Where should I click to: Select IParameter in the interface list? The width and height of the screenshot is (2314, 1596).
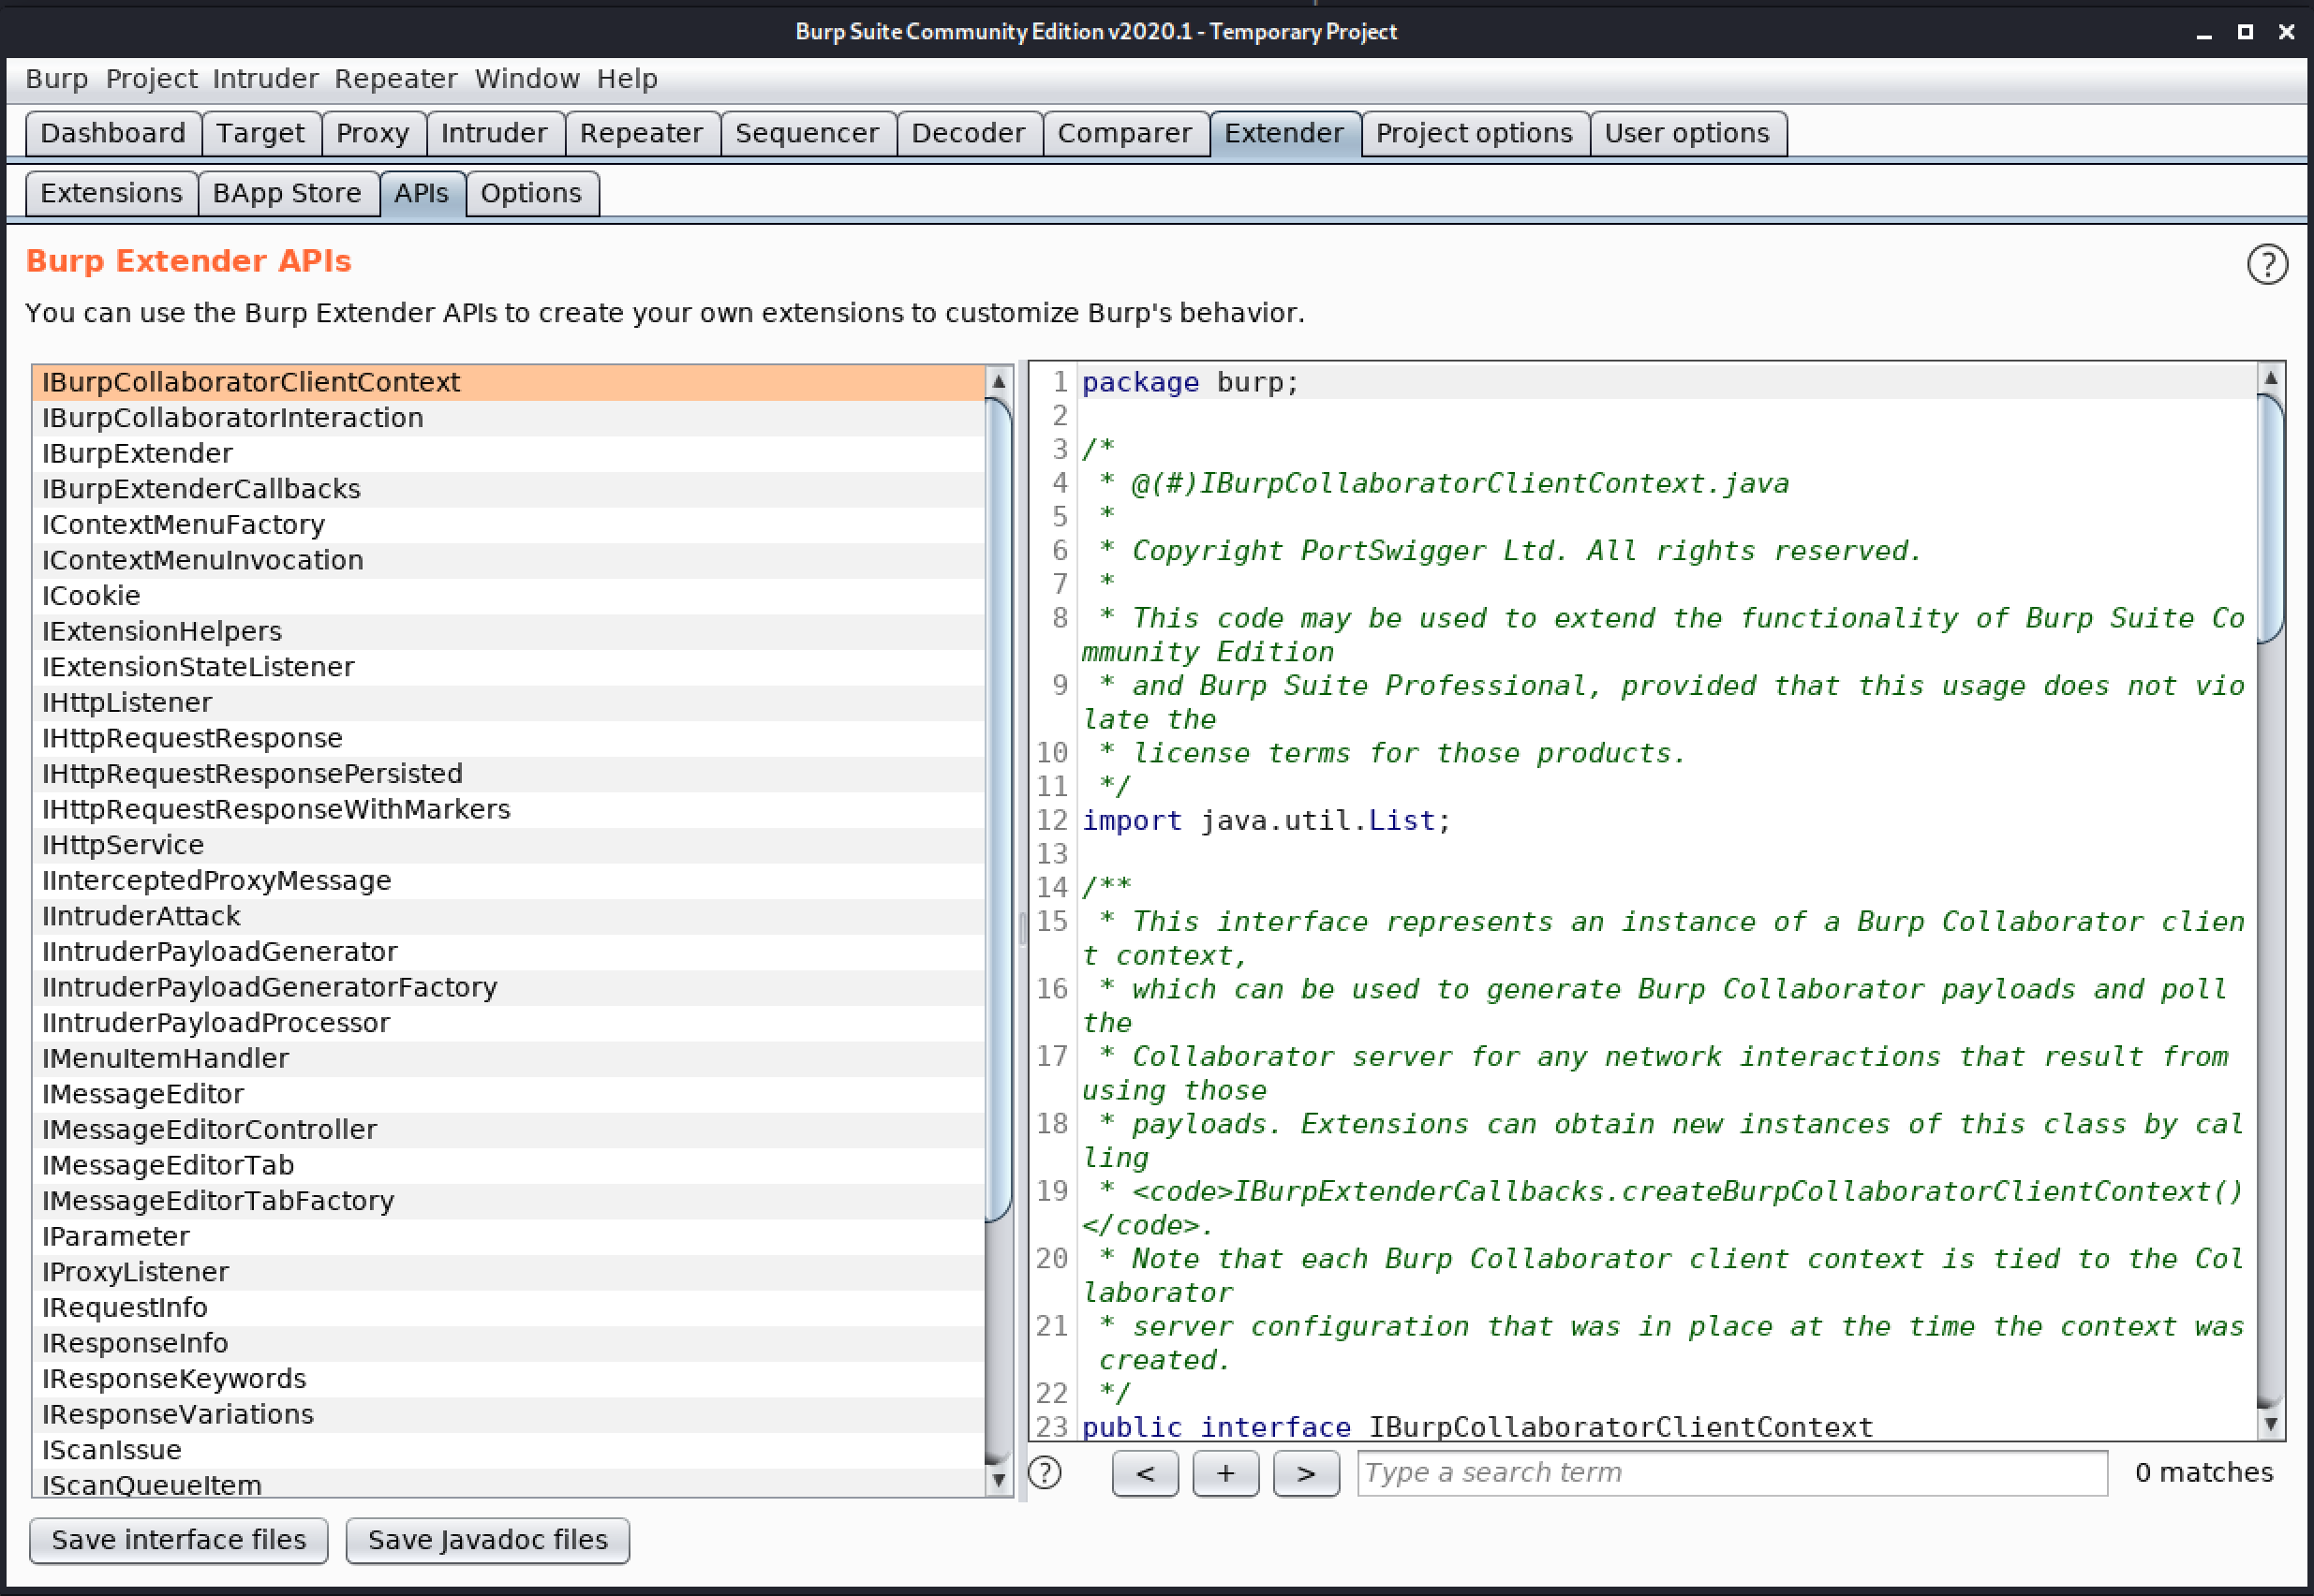pos(508,1236)
